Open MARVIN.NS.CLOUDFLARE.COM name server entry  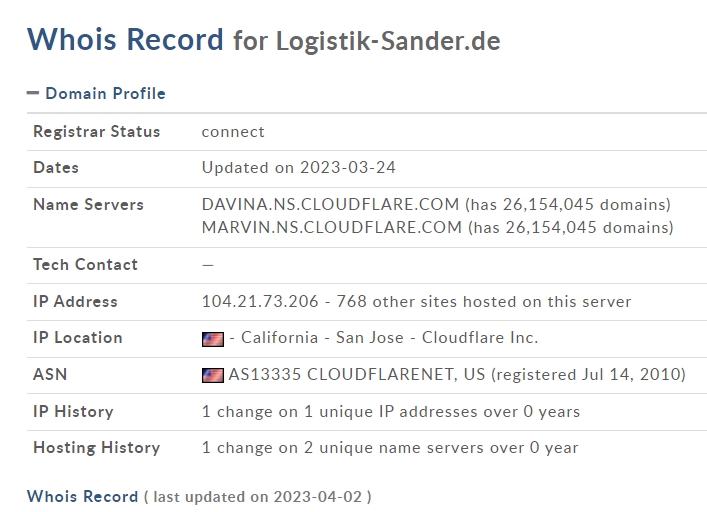click(332, 228)
